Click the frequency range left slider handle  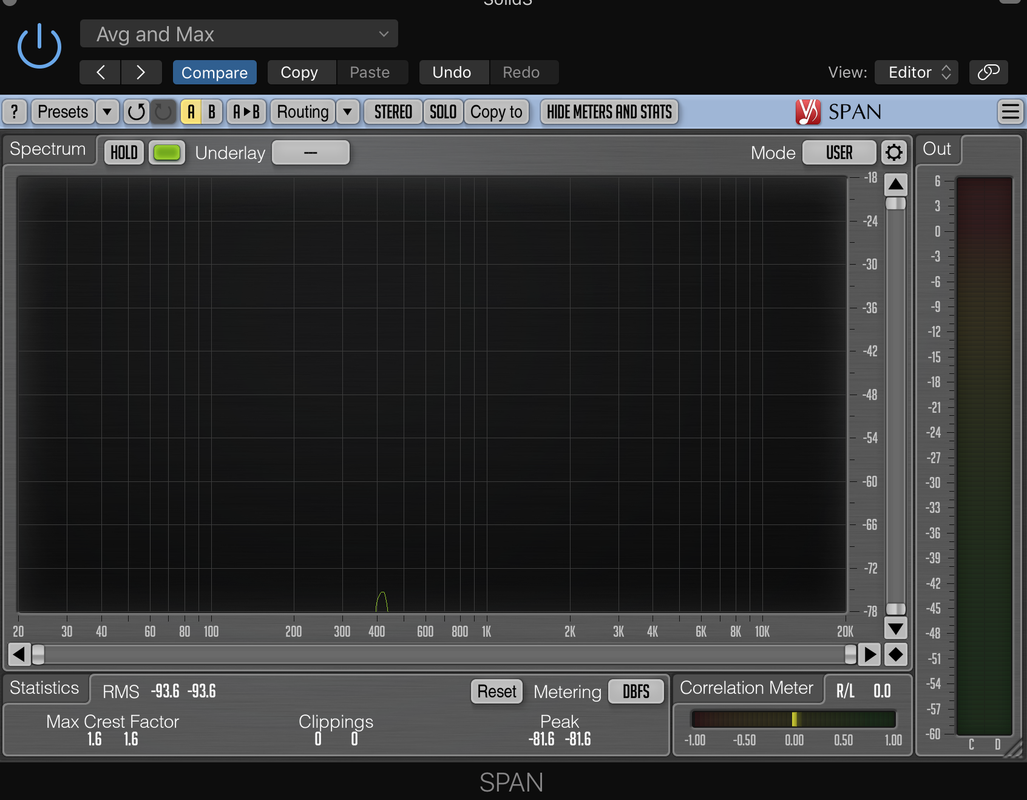click(x=38, y=654)
